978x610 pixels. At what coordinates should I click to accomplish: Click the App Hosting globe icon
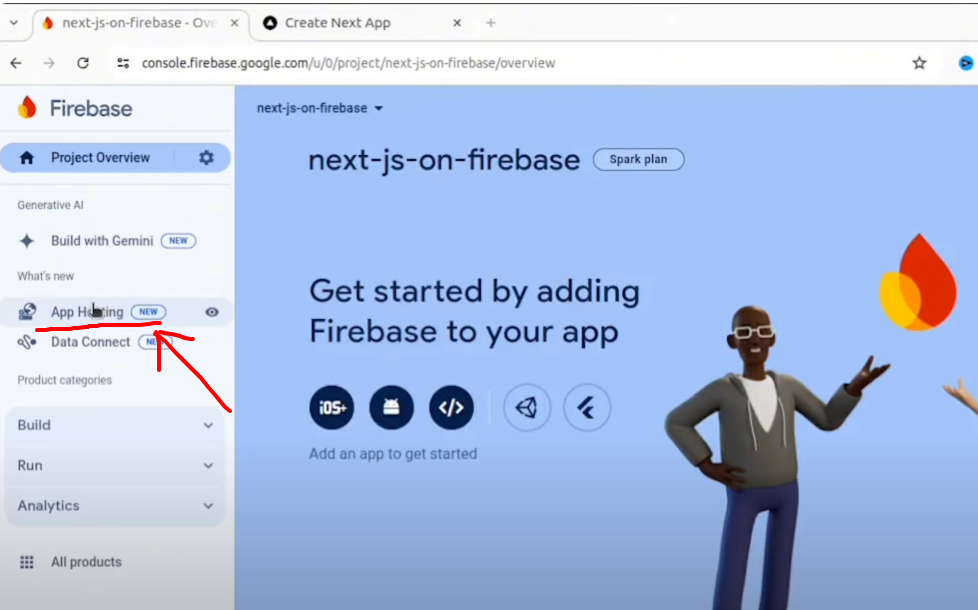coord(27,312)
